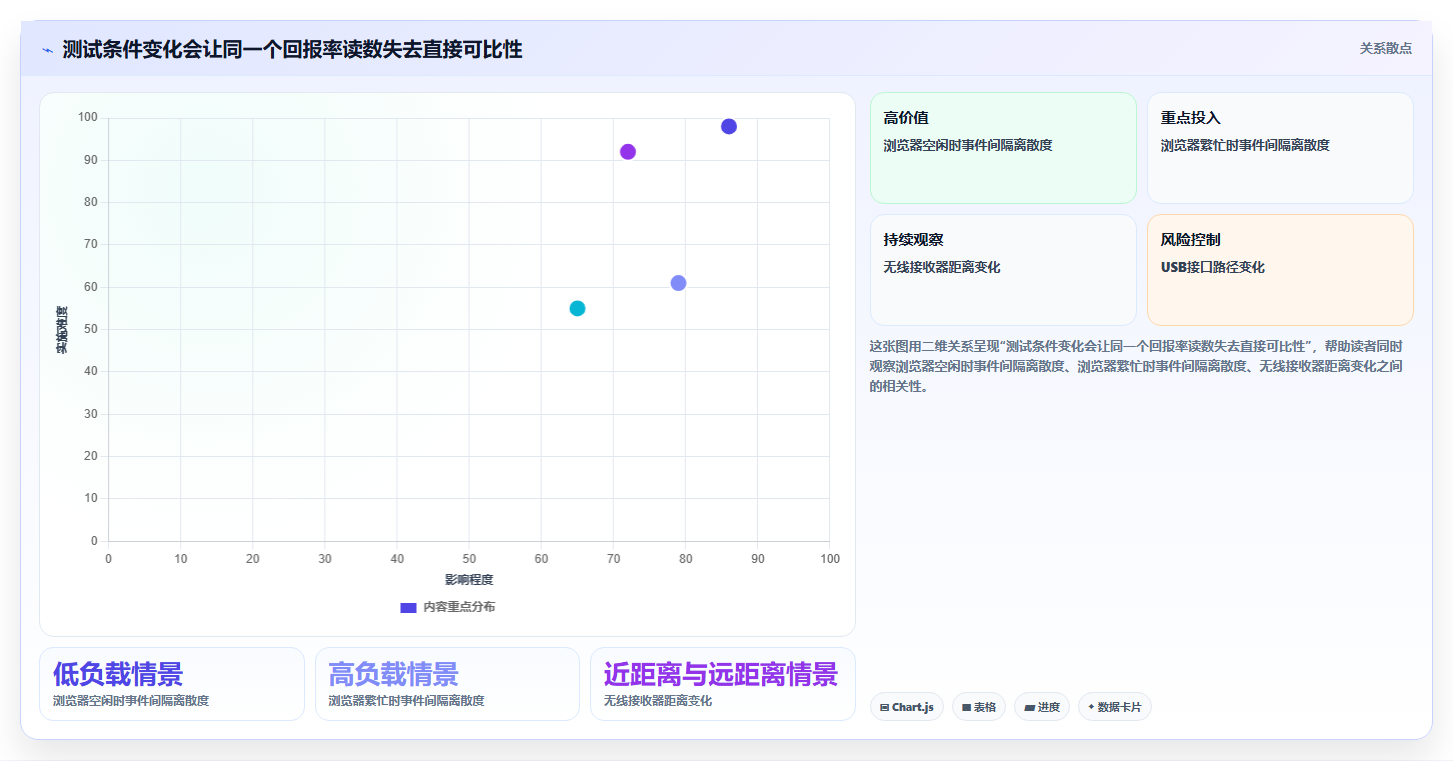Click the 数据卡片 tag chip
Image resolution: width=1453 pixels, height=761 pixels.
tap(1115, 707)
